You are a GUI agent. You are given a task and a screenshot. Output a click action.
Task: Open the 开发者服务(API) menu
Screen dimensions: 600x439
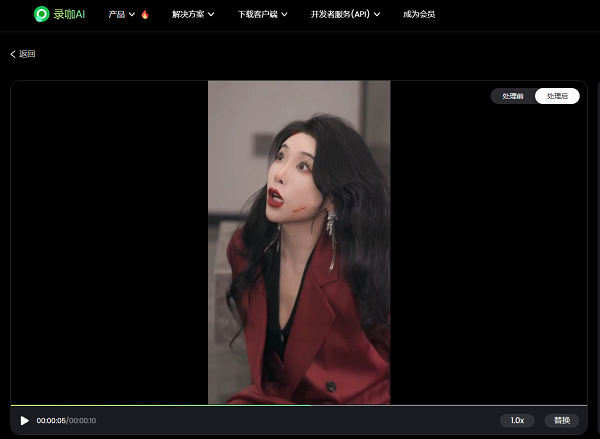(340, 15)
